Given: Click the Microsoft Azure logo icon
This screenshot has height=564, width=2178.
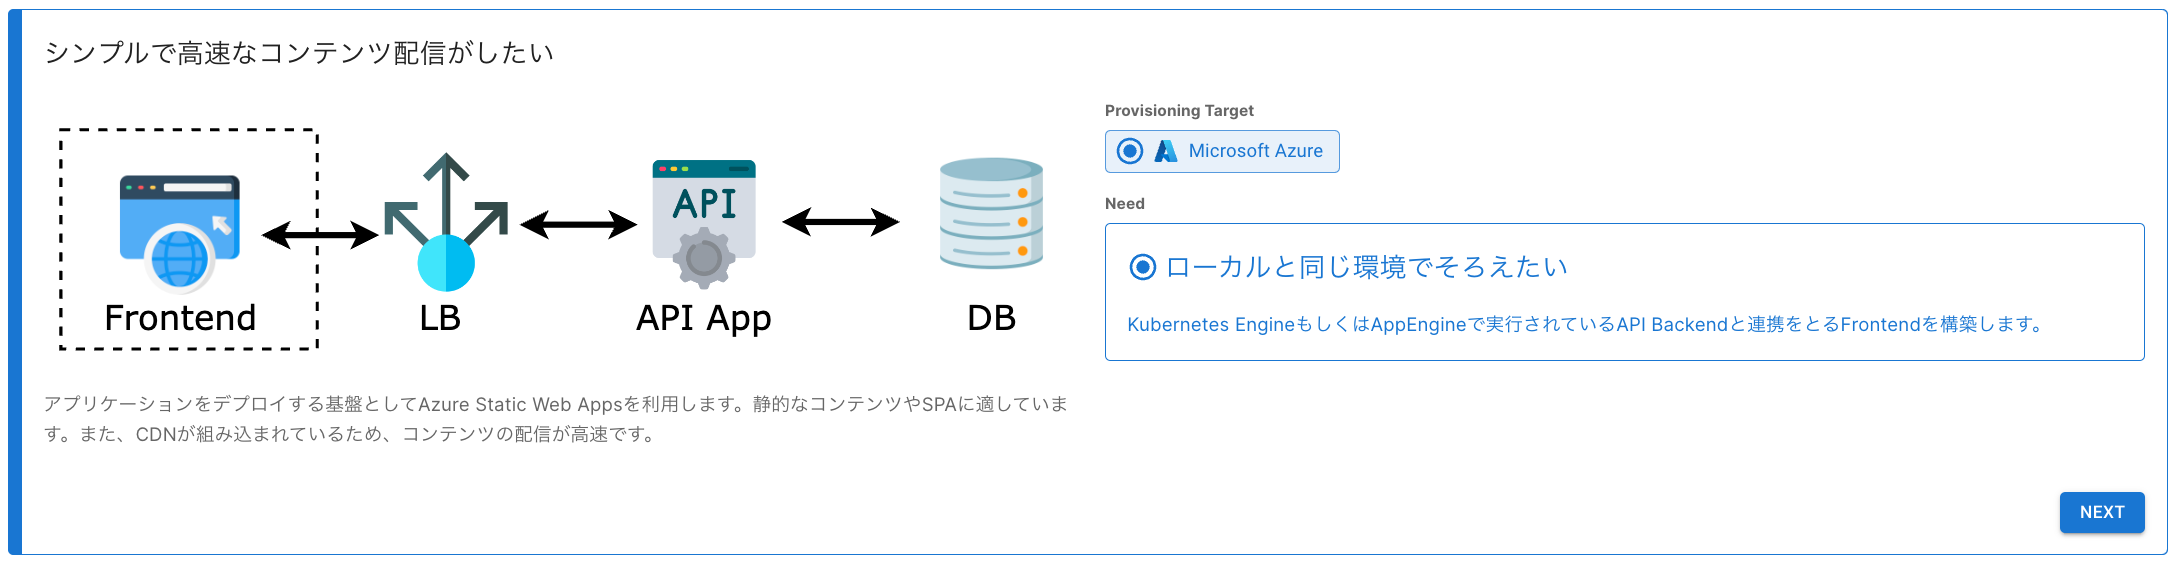Looking at the screenshot, I should 1166,151.
